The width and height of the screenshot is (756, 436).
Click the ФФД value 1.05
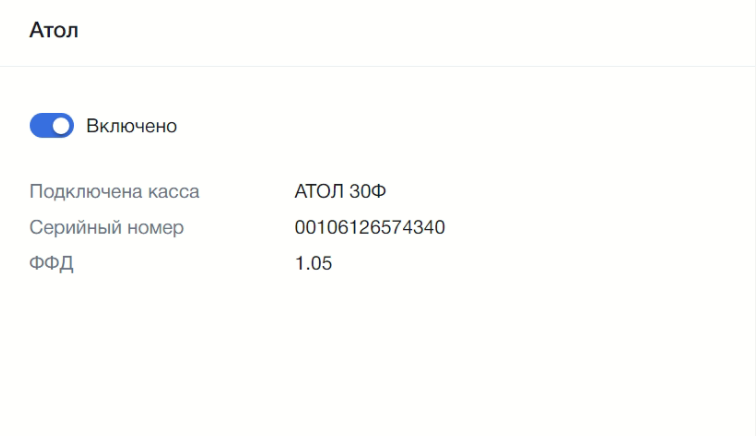[313, 264]
